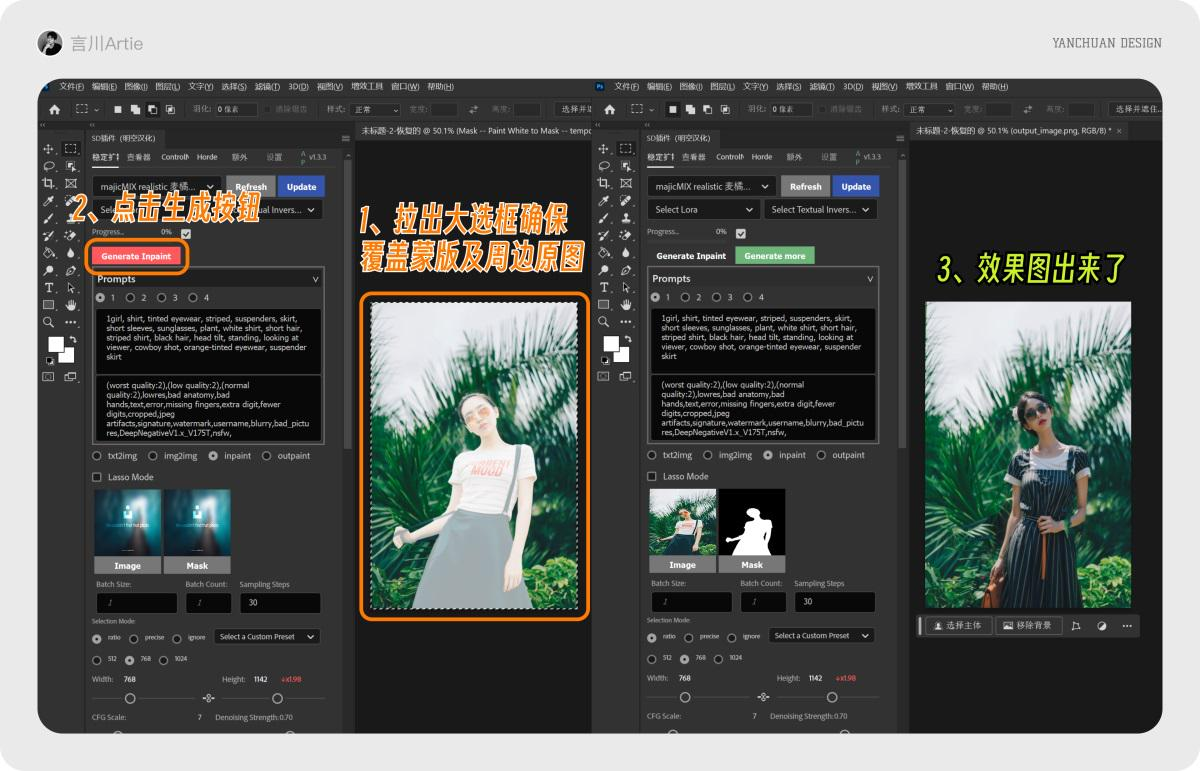Image resolution: width=1200 pixels, height=771 pixels.
Task: Click the Width slider handle
Action: [131, 696]
